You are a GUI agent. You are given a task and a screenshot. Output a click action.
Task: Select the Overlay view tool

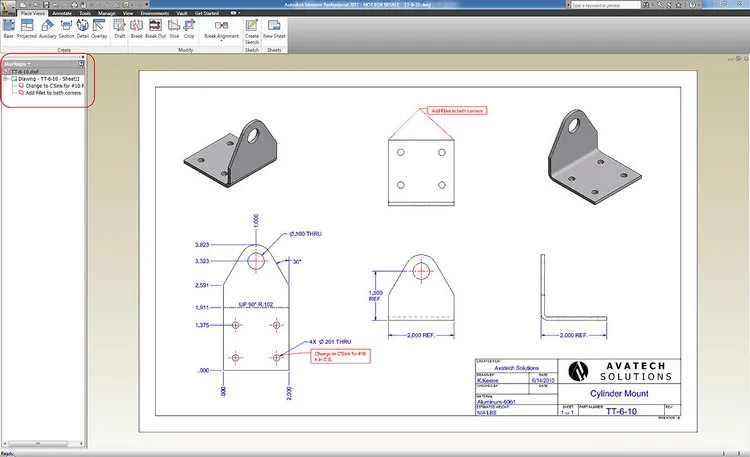(101, 28)
